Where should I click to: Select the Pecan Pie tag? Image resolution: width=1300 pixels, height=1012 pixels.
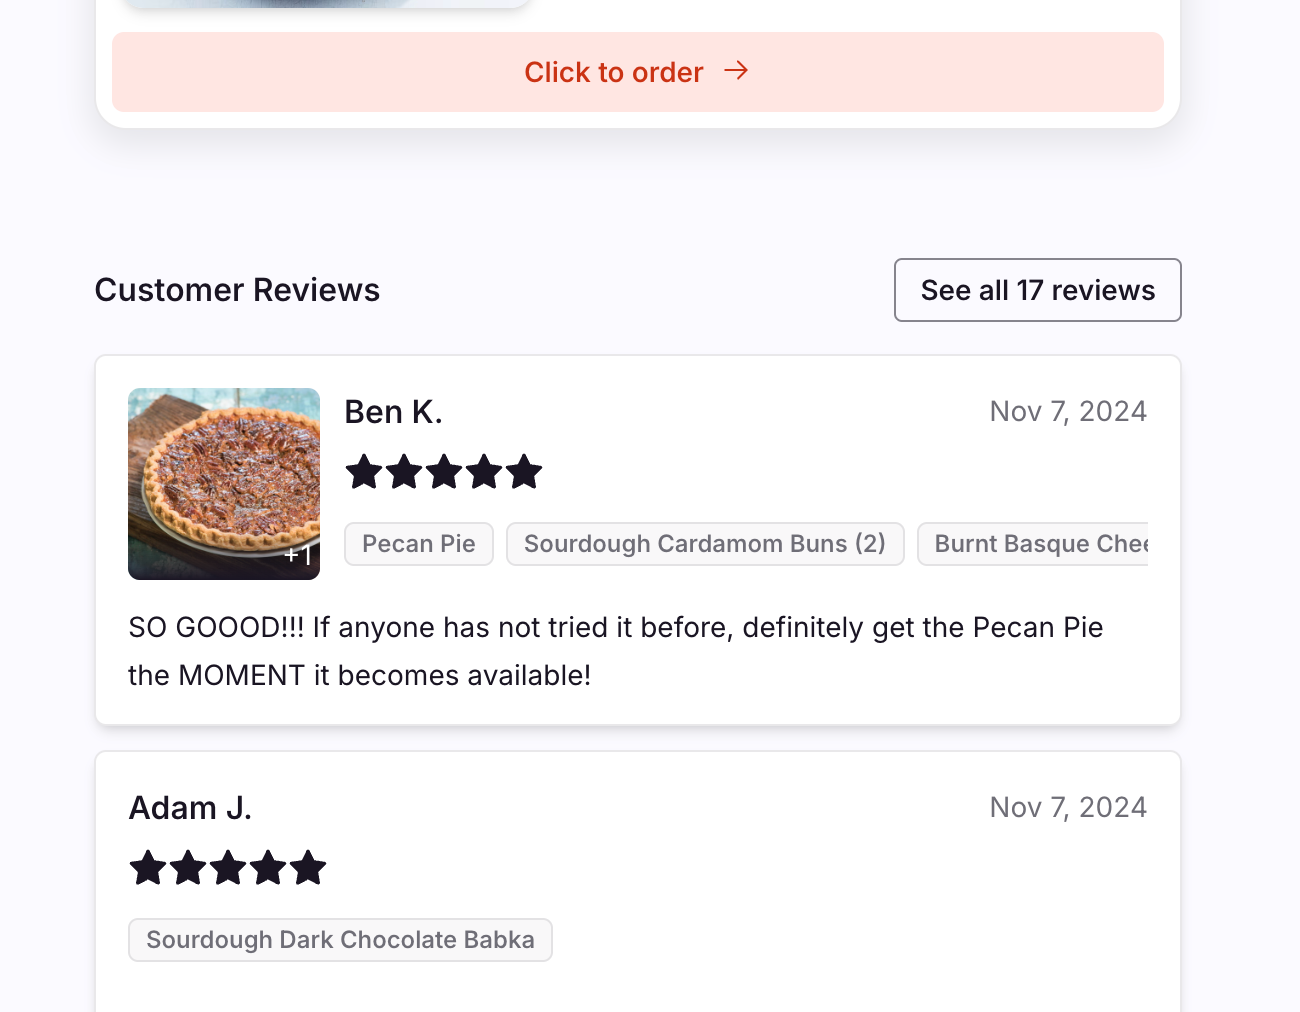(x=419, y=544)
